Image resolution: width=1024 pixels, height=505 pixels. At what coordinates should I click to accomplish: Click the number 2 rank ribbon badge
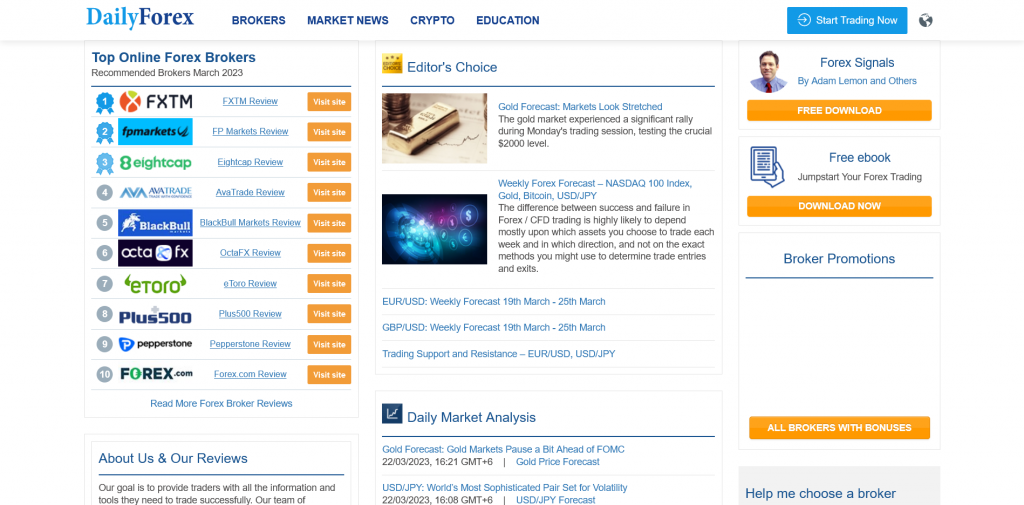pos(104,133)
